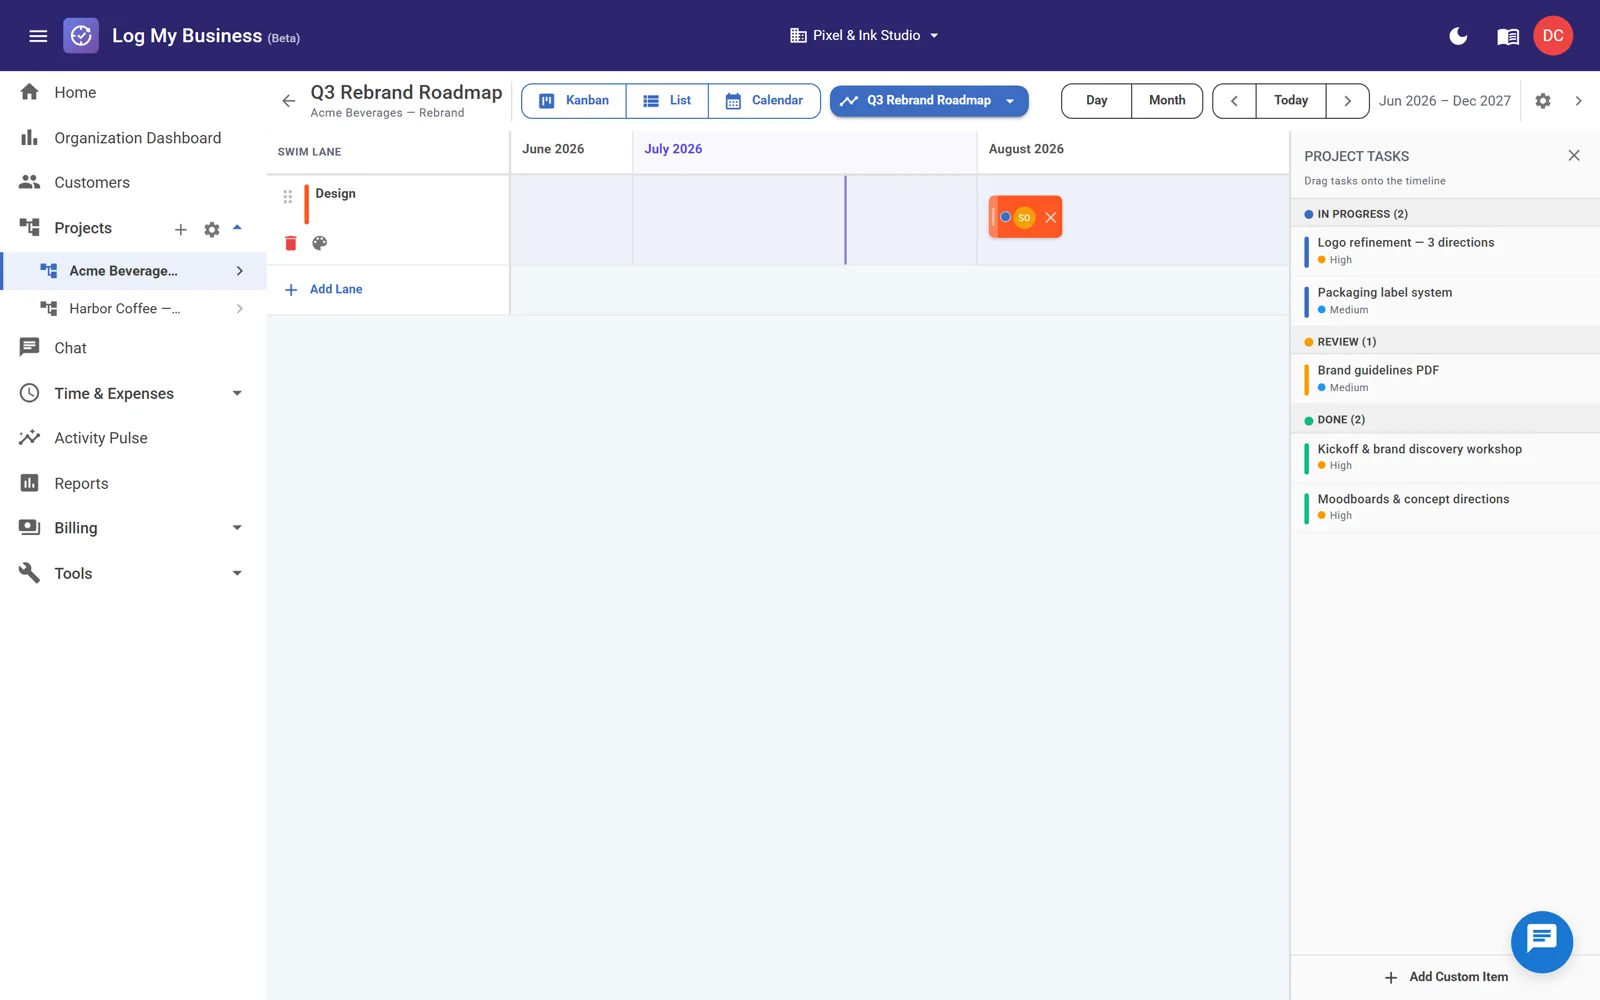The width and height of the screenshot is (1600, 1000).
Task: Collapse the Projects section arrow
Action: click(237, 228)
